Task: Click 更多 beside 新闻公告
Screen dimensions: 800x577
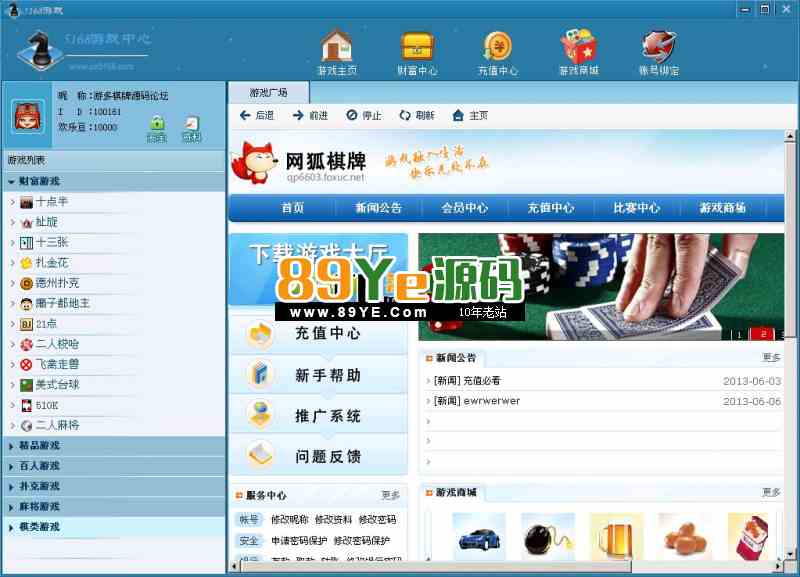Action: tap(771, 358)
